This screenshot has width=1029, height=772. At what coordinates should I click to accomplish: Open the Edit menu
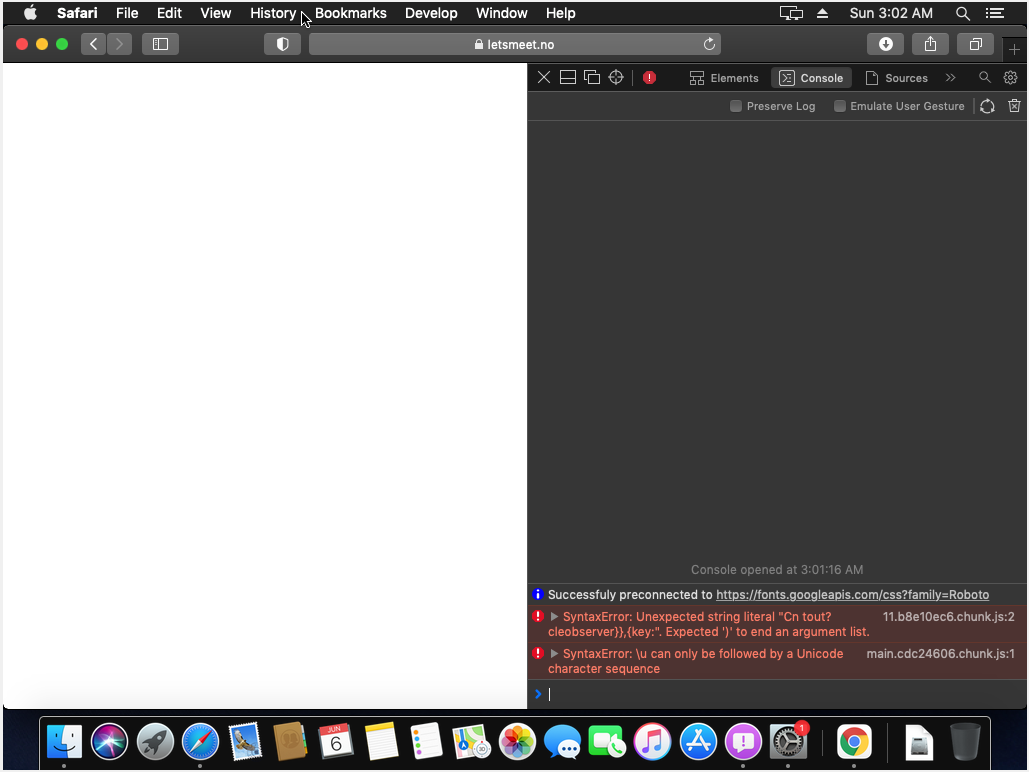(169, 13)
